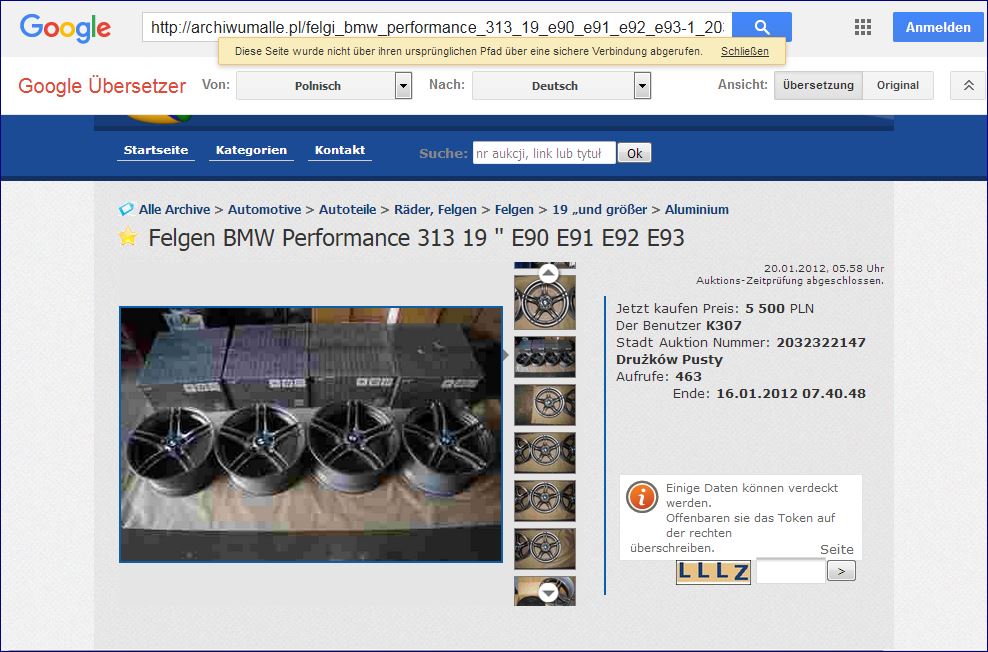Switch view to Übersetzung
The image size is (988, 652).
point(818,85)
